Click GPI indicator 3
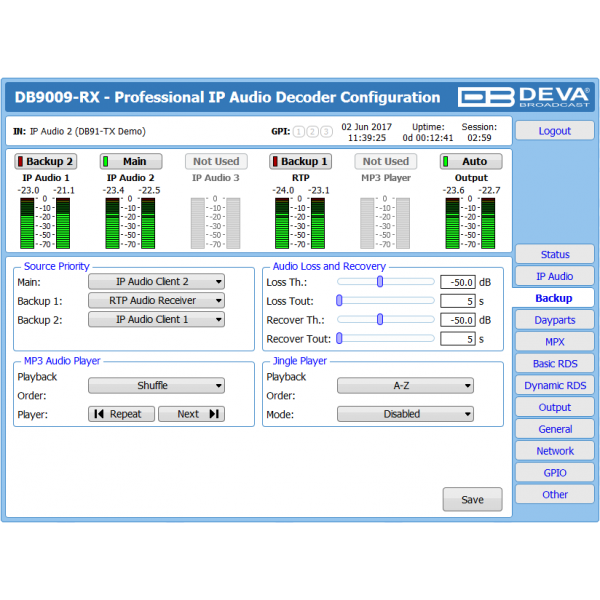The width and height of the screenshot is (600, 600). pos(326,132)
